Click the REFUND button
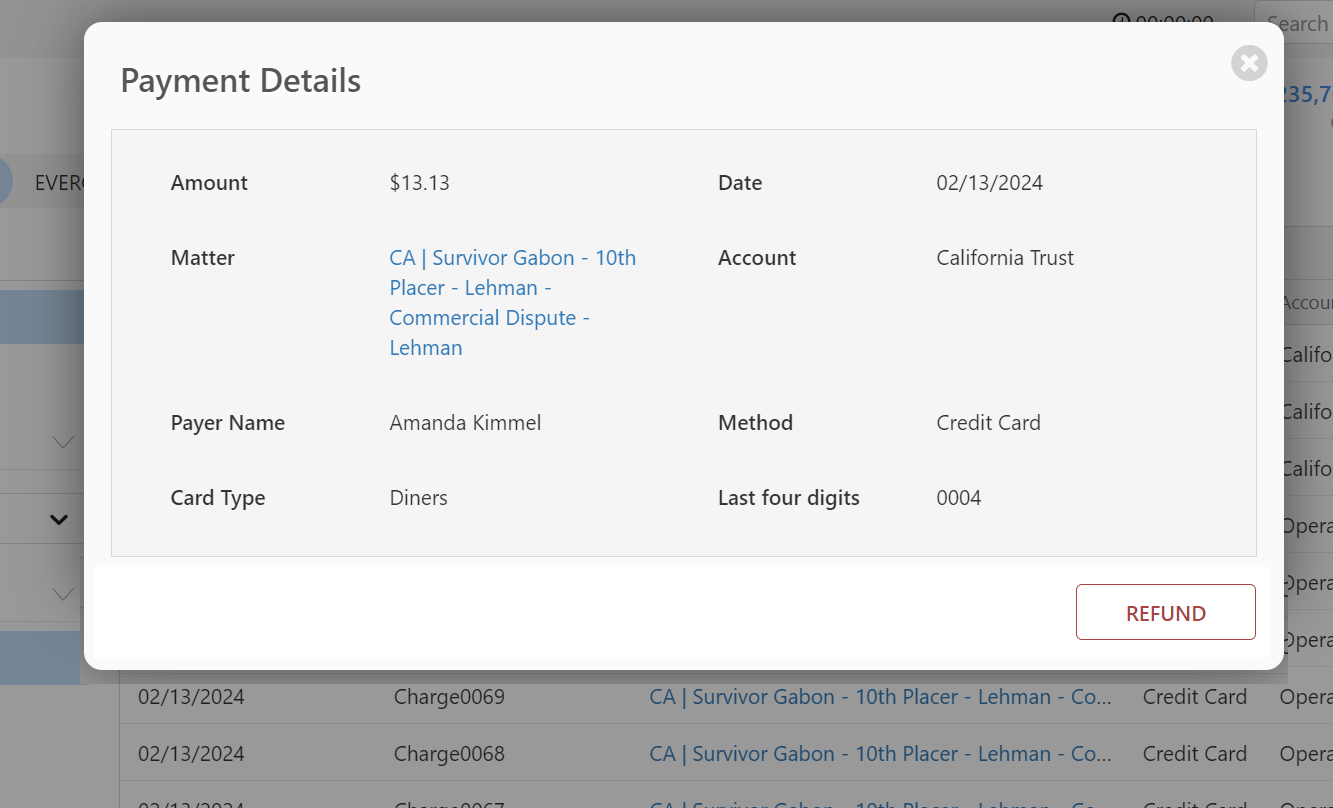Screen dimensions: 1333x808 point(1165,612)
